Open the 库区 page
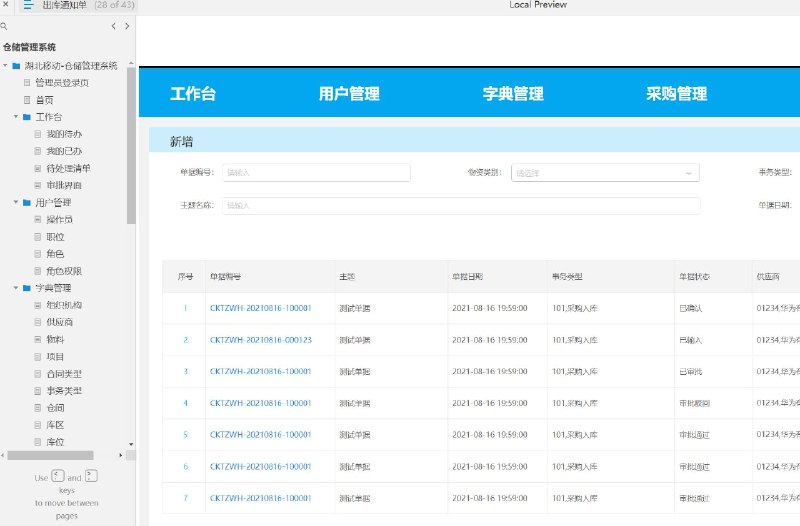800x526 pixels. (x=56, y=425)
